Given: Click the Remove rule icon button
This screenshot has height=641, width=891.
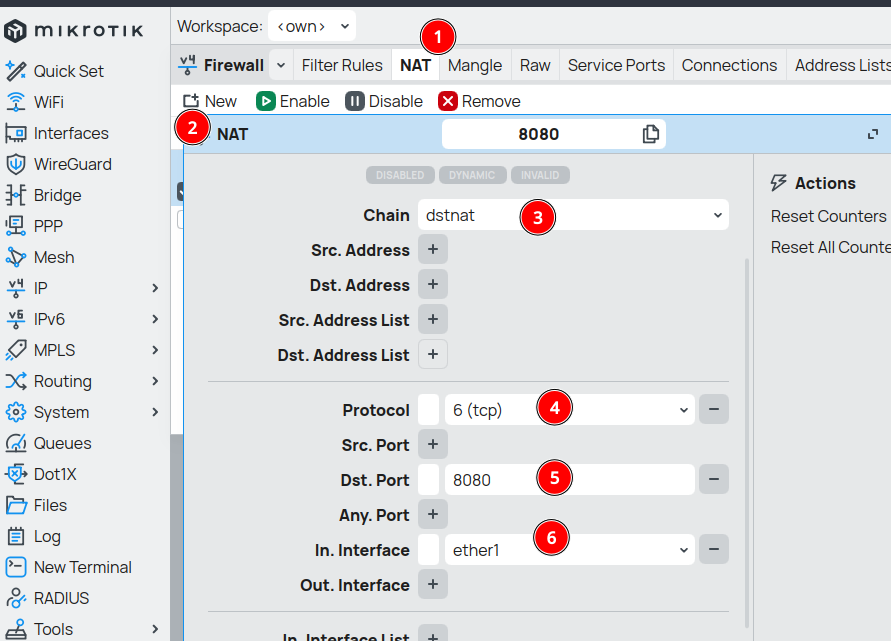Looking at the screenshot, I should point(448,101).
